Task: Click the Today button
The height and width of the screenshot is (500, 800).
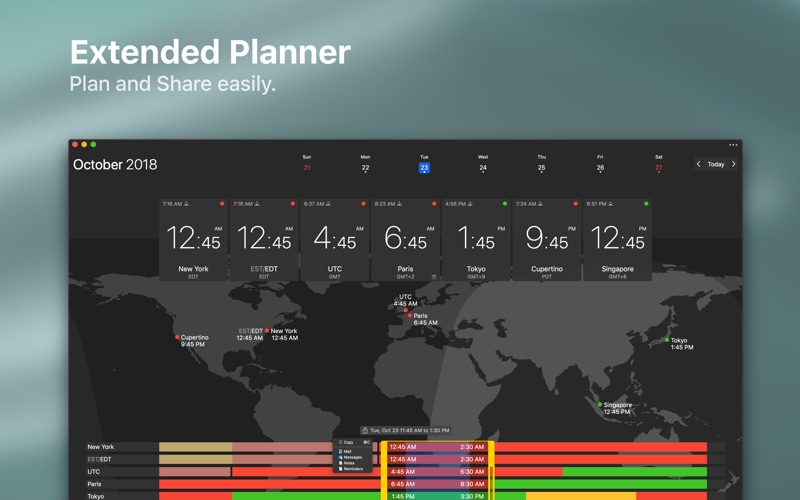Action: click(716, 164)
